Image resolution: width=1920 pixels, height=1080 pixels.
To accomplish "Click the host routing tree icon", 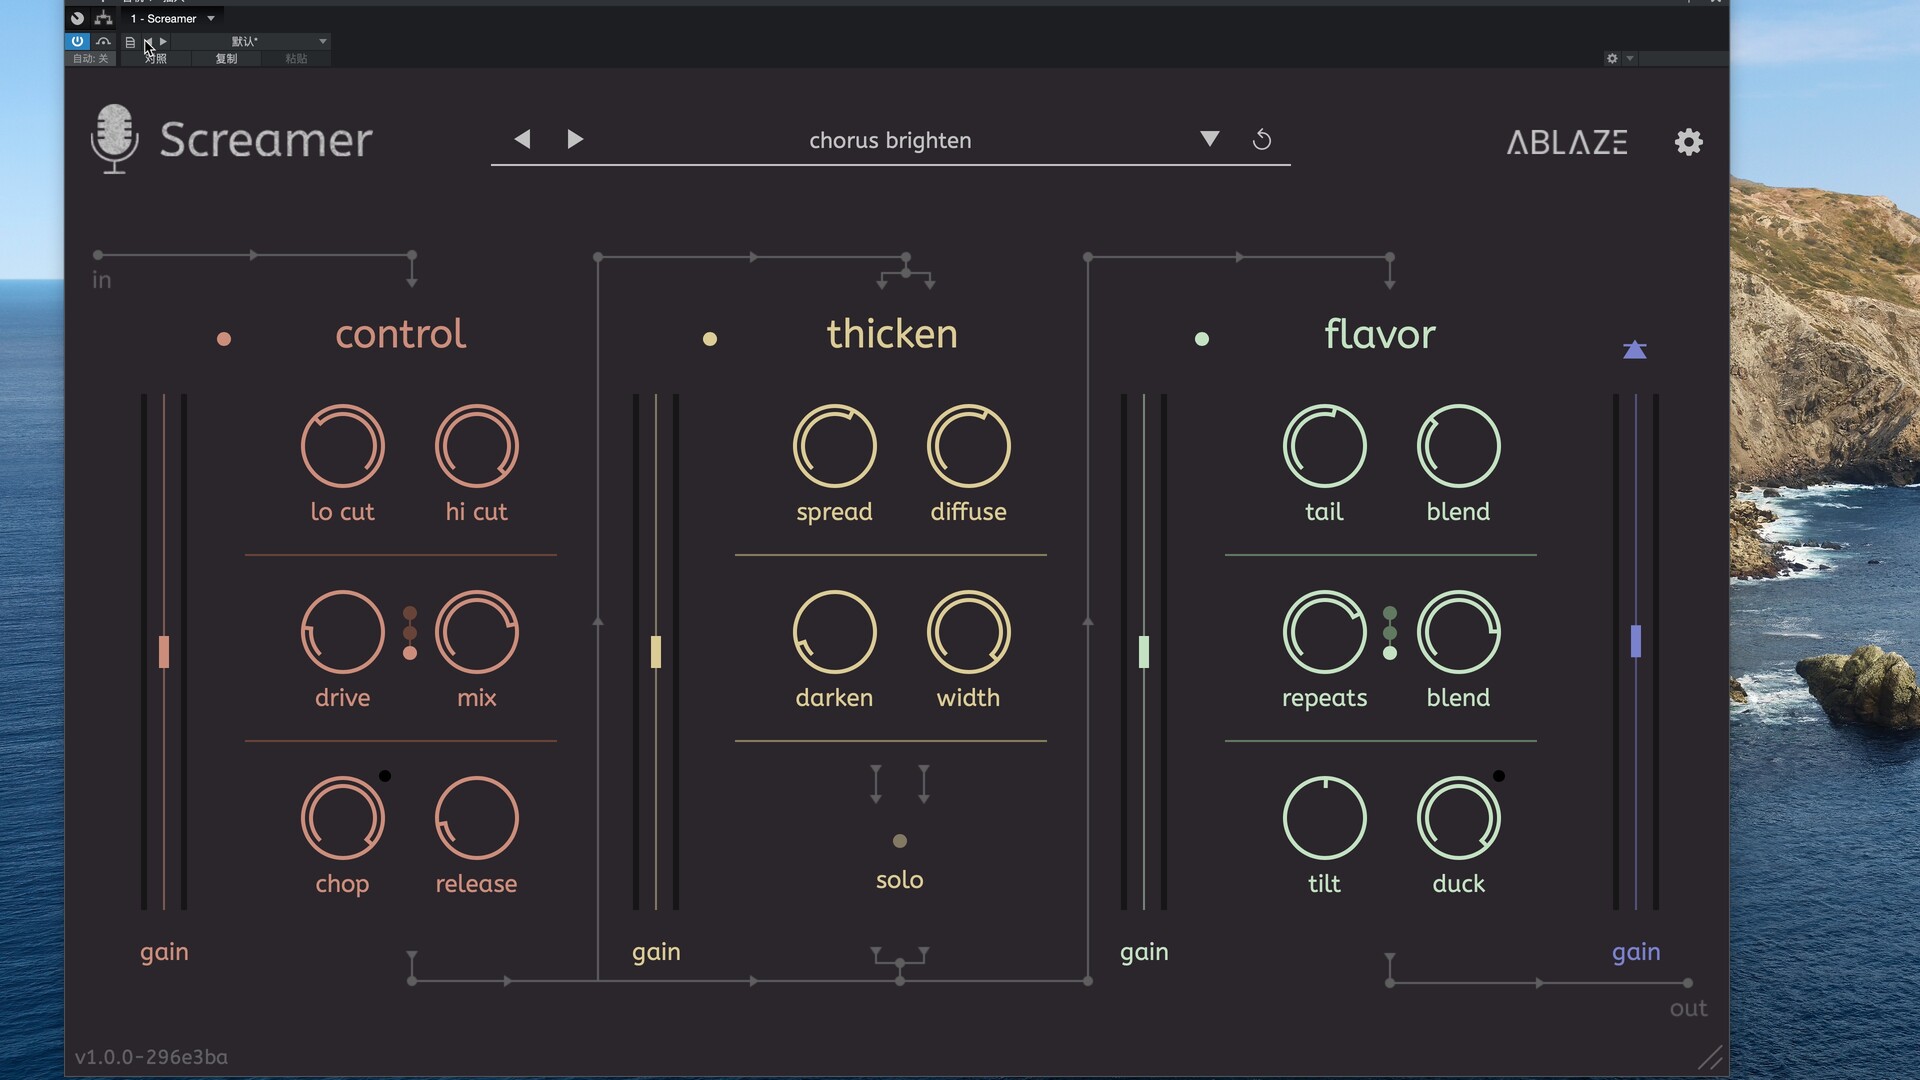I will pos(103,18).
